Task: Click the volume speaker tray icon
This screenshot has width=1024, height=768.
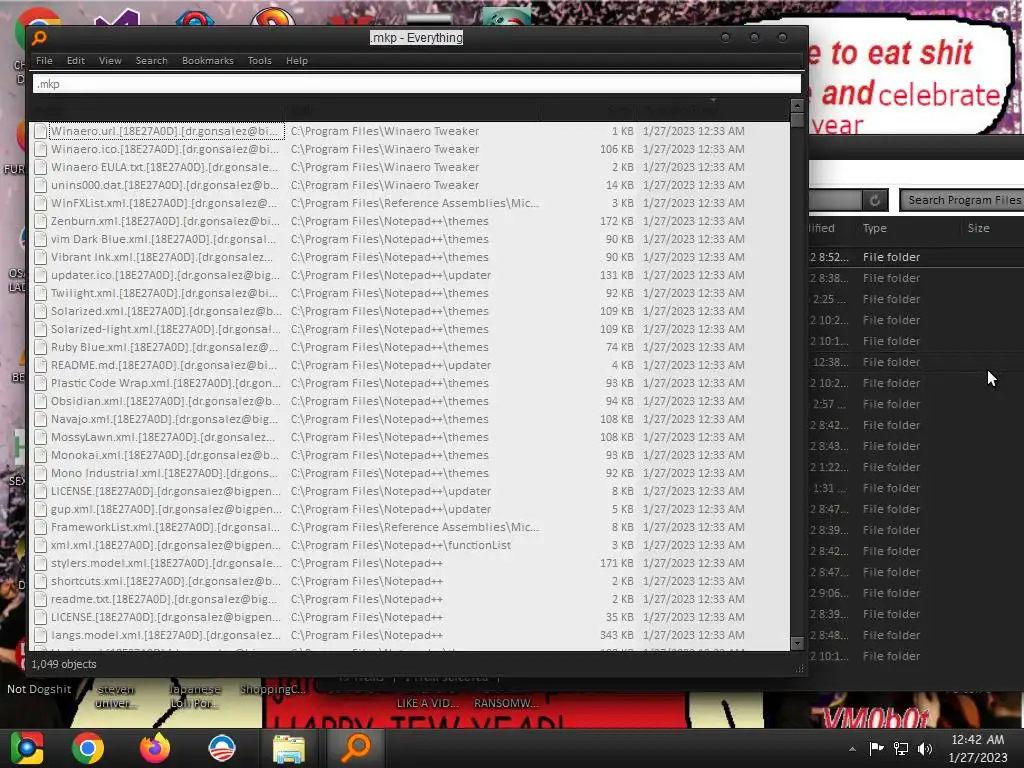Action: 925,748
